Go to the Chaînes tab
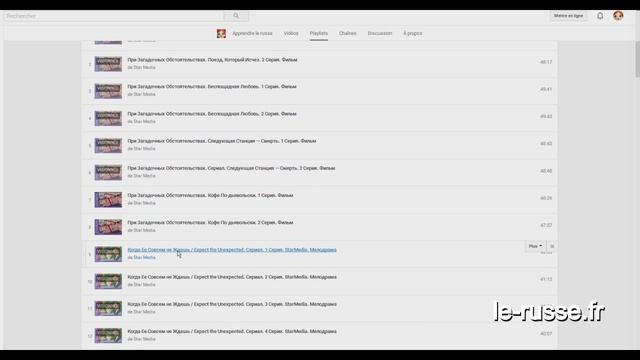 pos(347,33)
